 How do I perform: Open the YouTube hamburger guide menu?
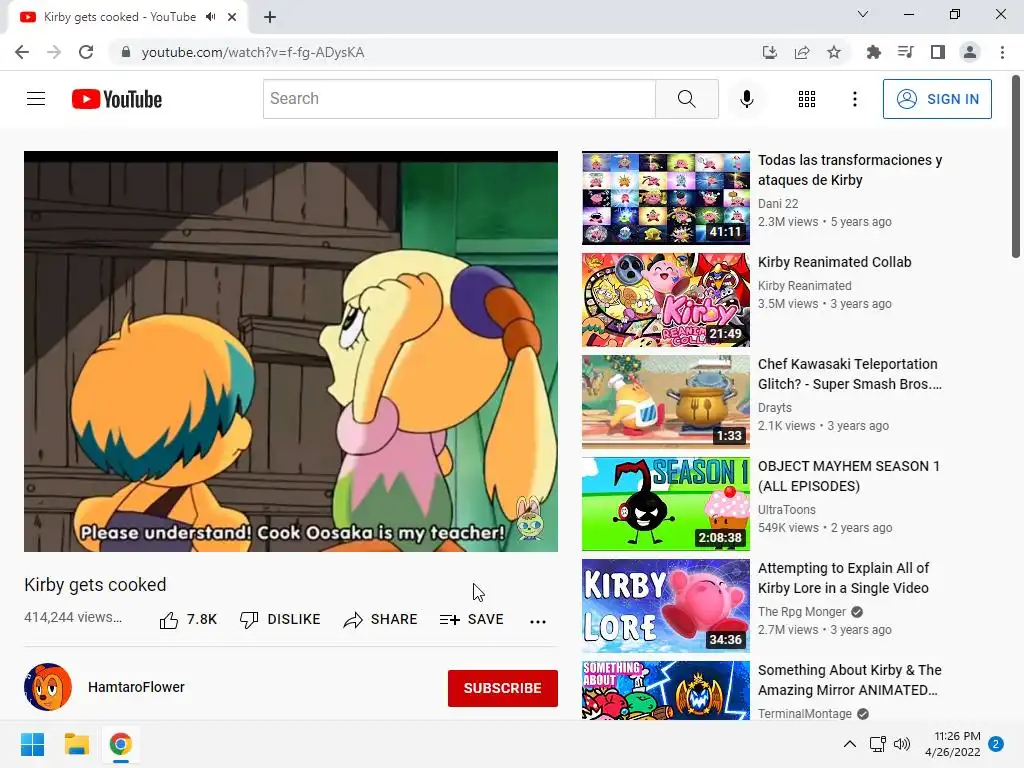(x=36, y=99)
